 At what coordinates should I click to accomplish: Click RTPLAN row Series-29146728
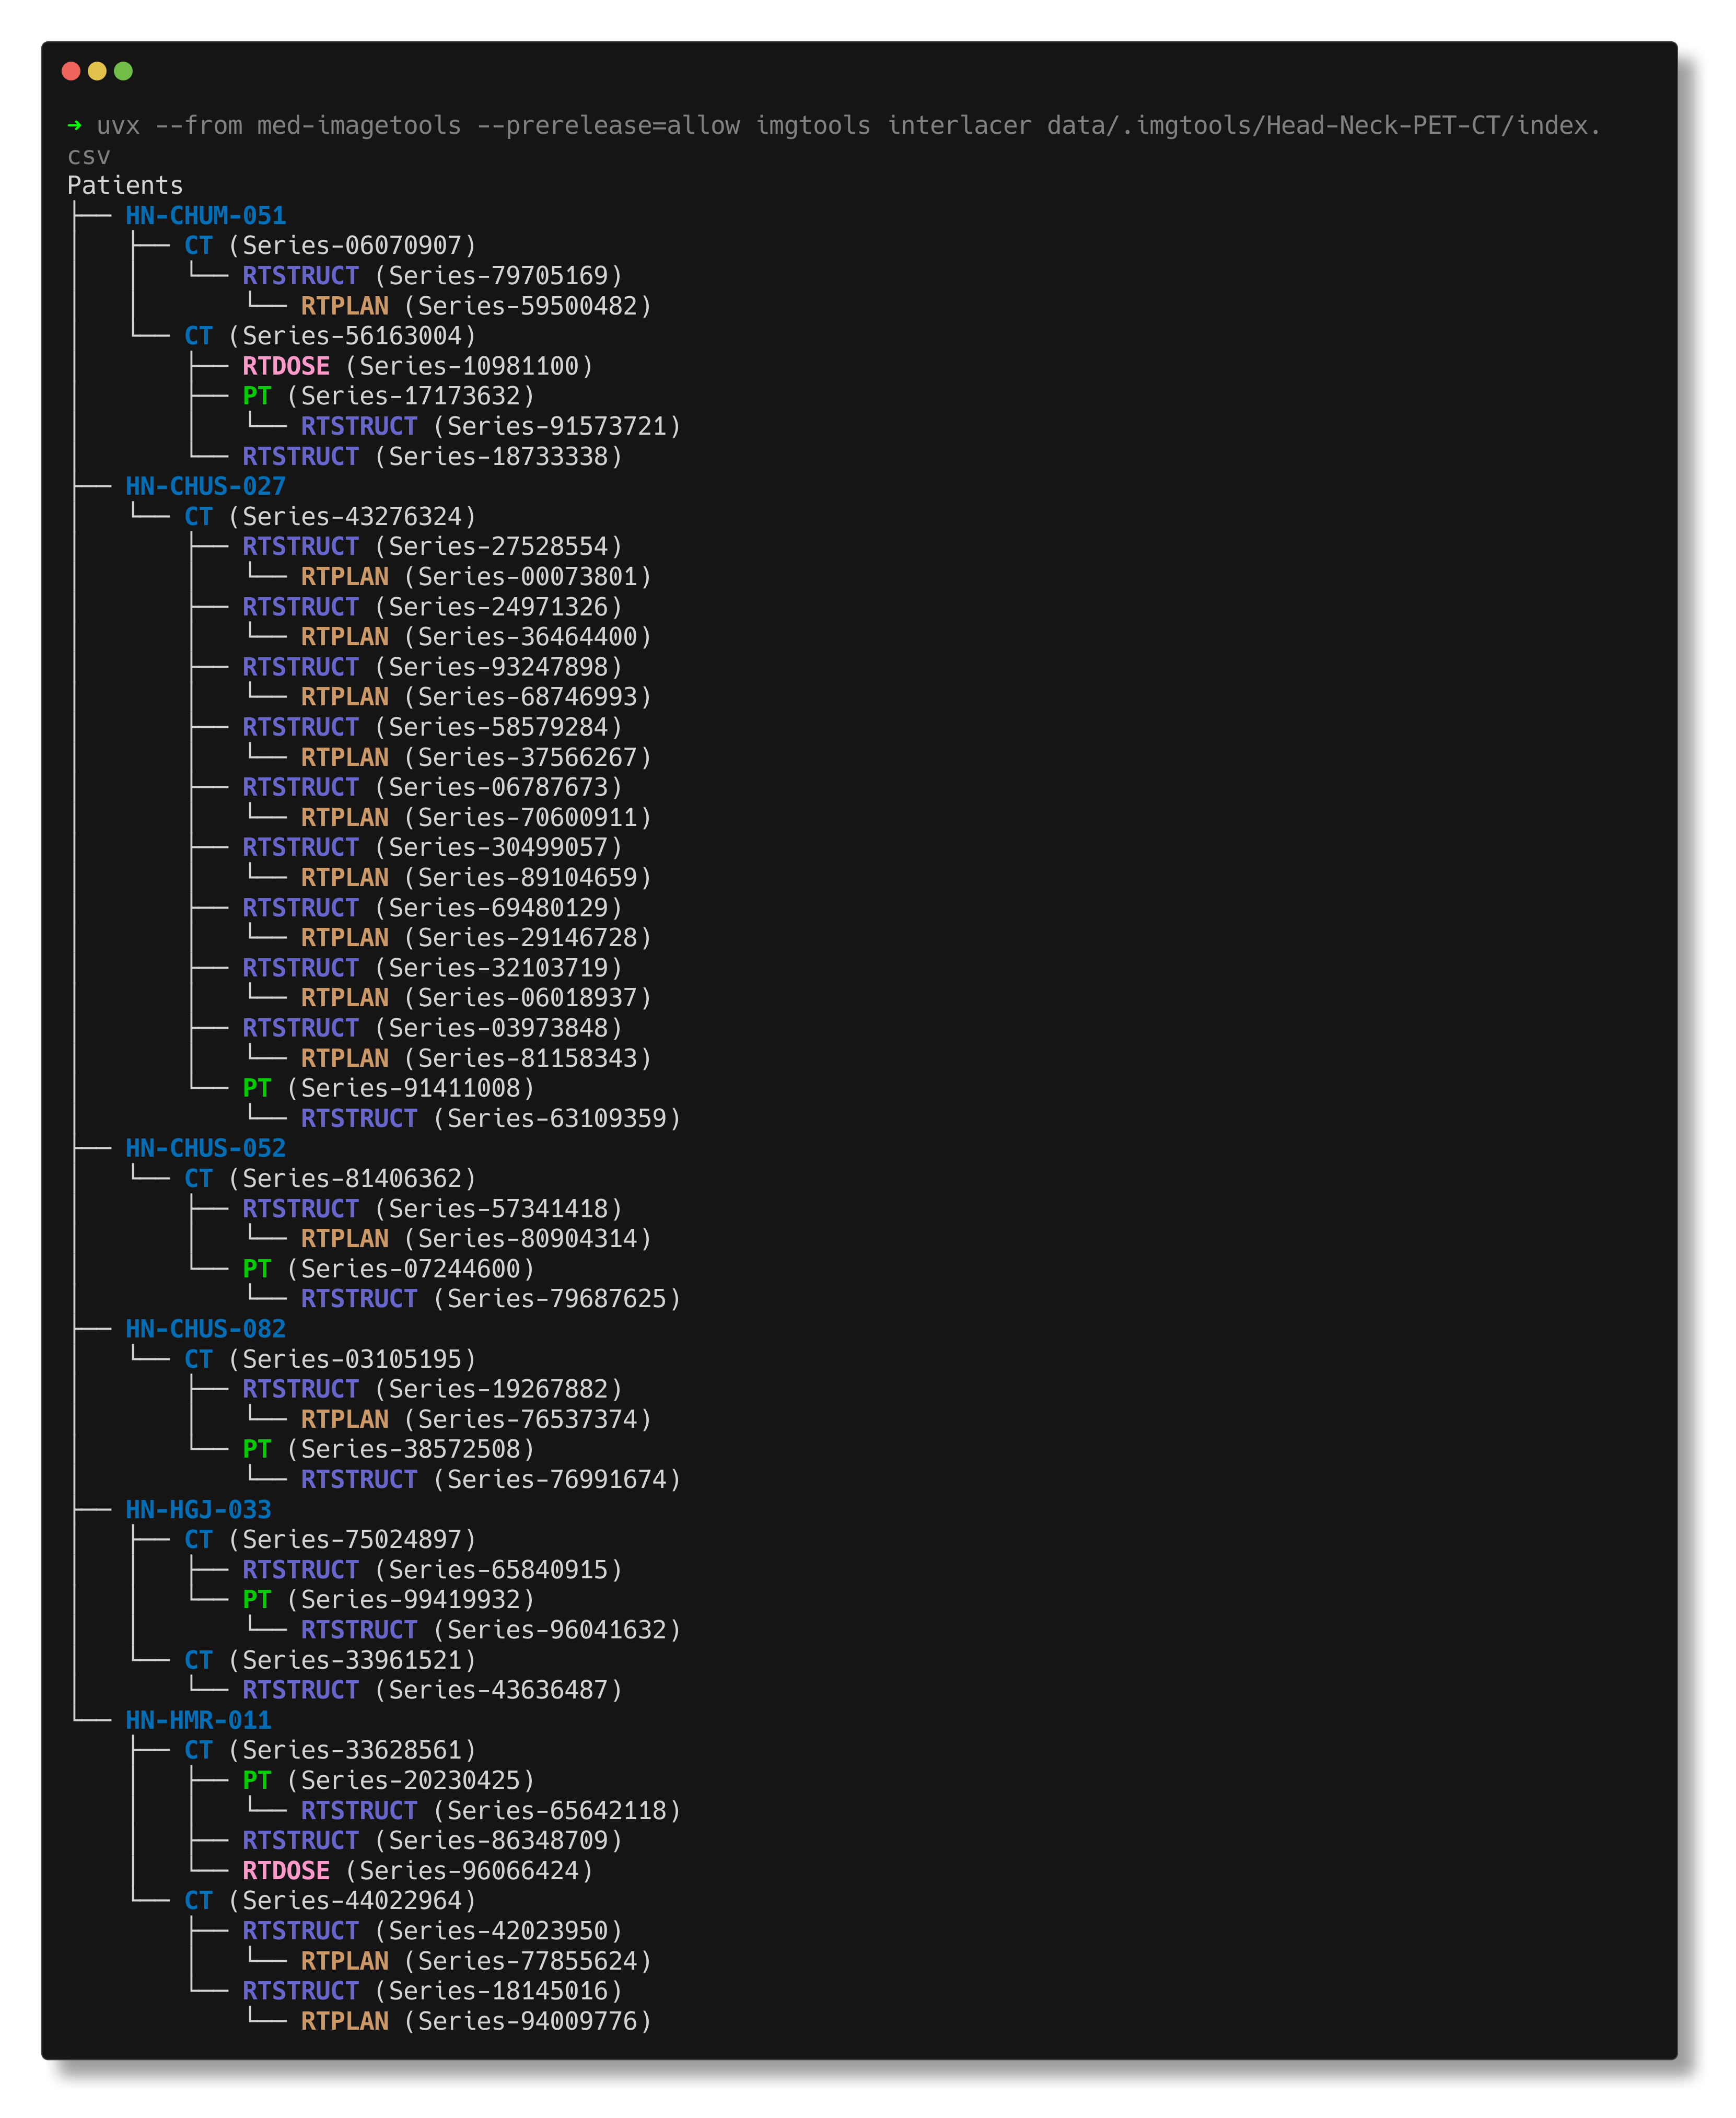coord(477,938)
